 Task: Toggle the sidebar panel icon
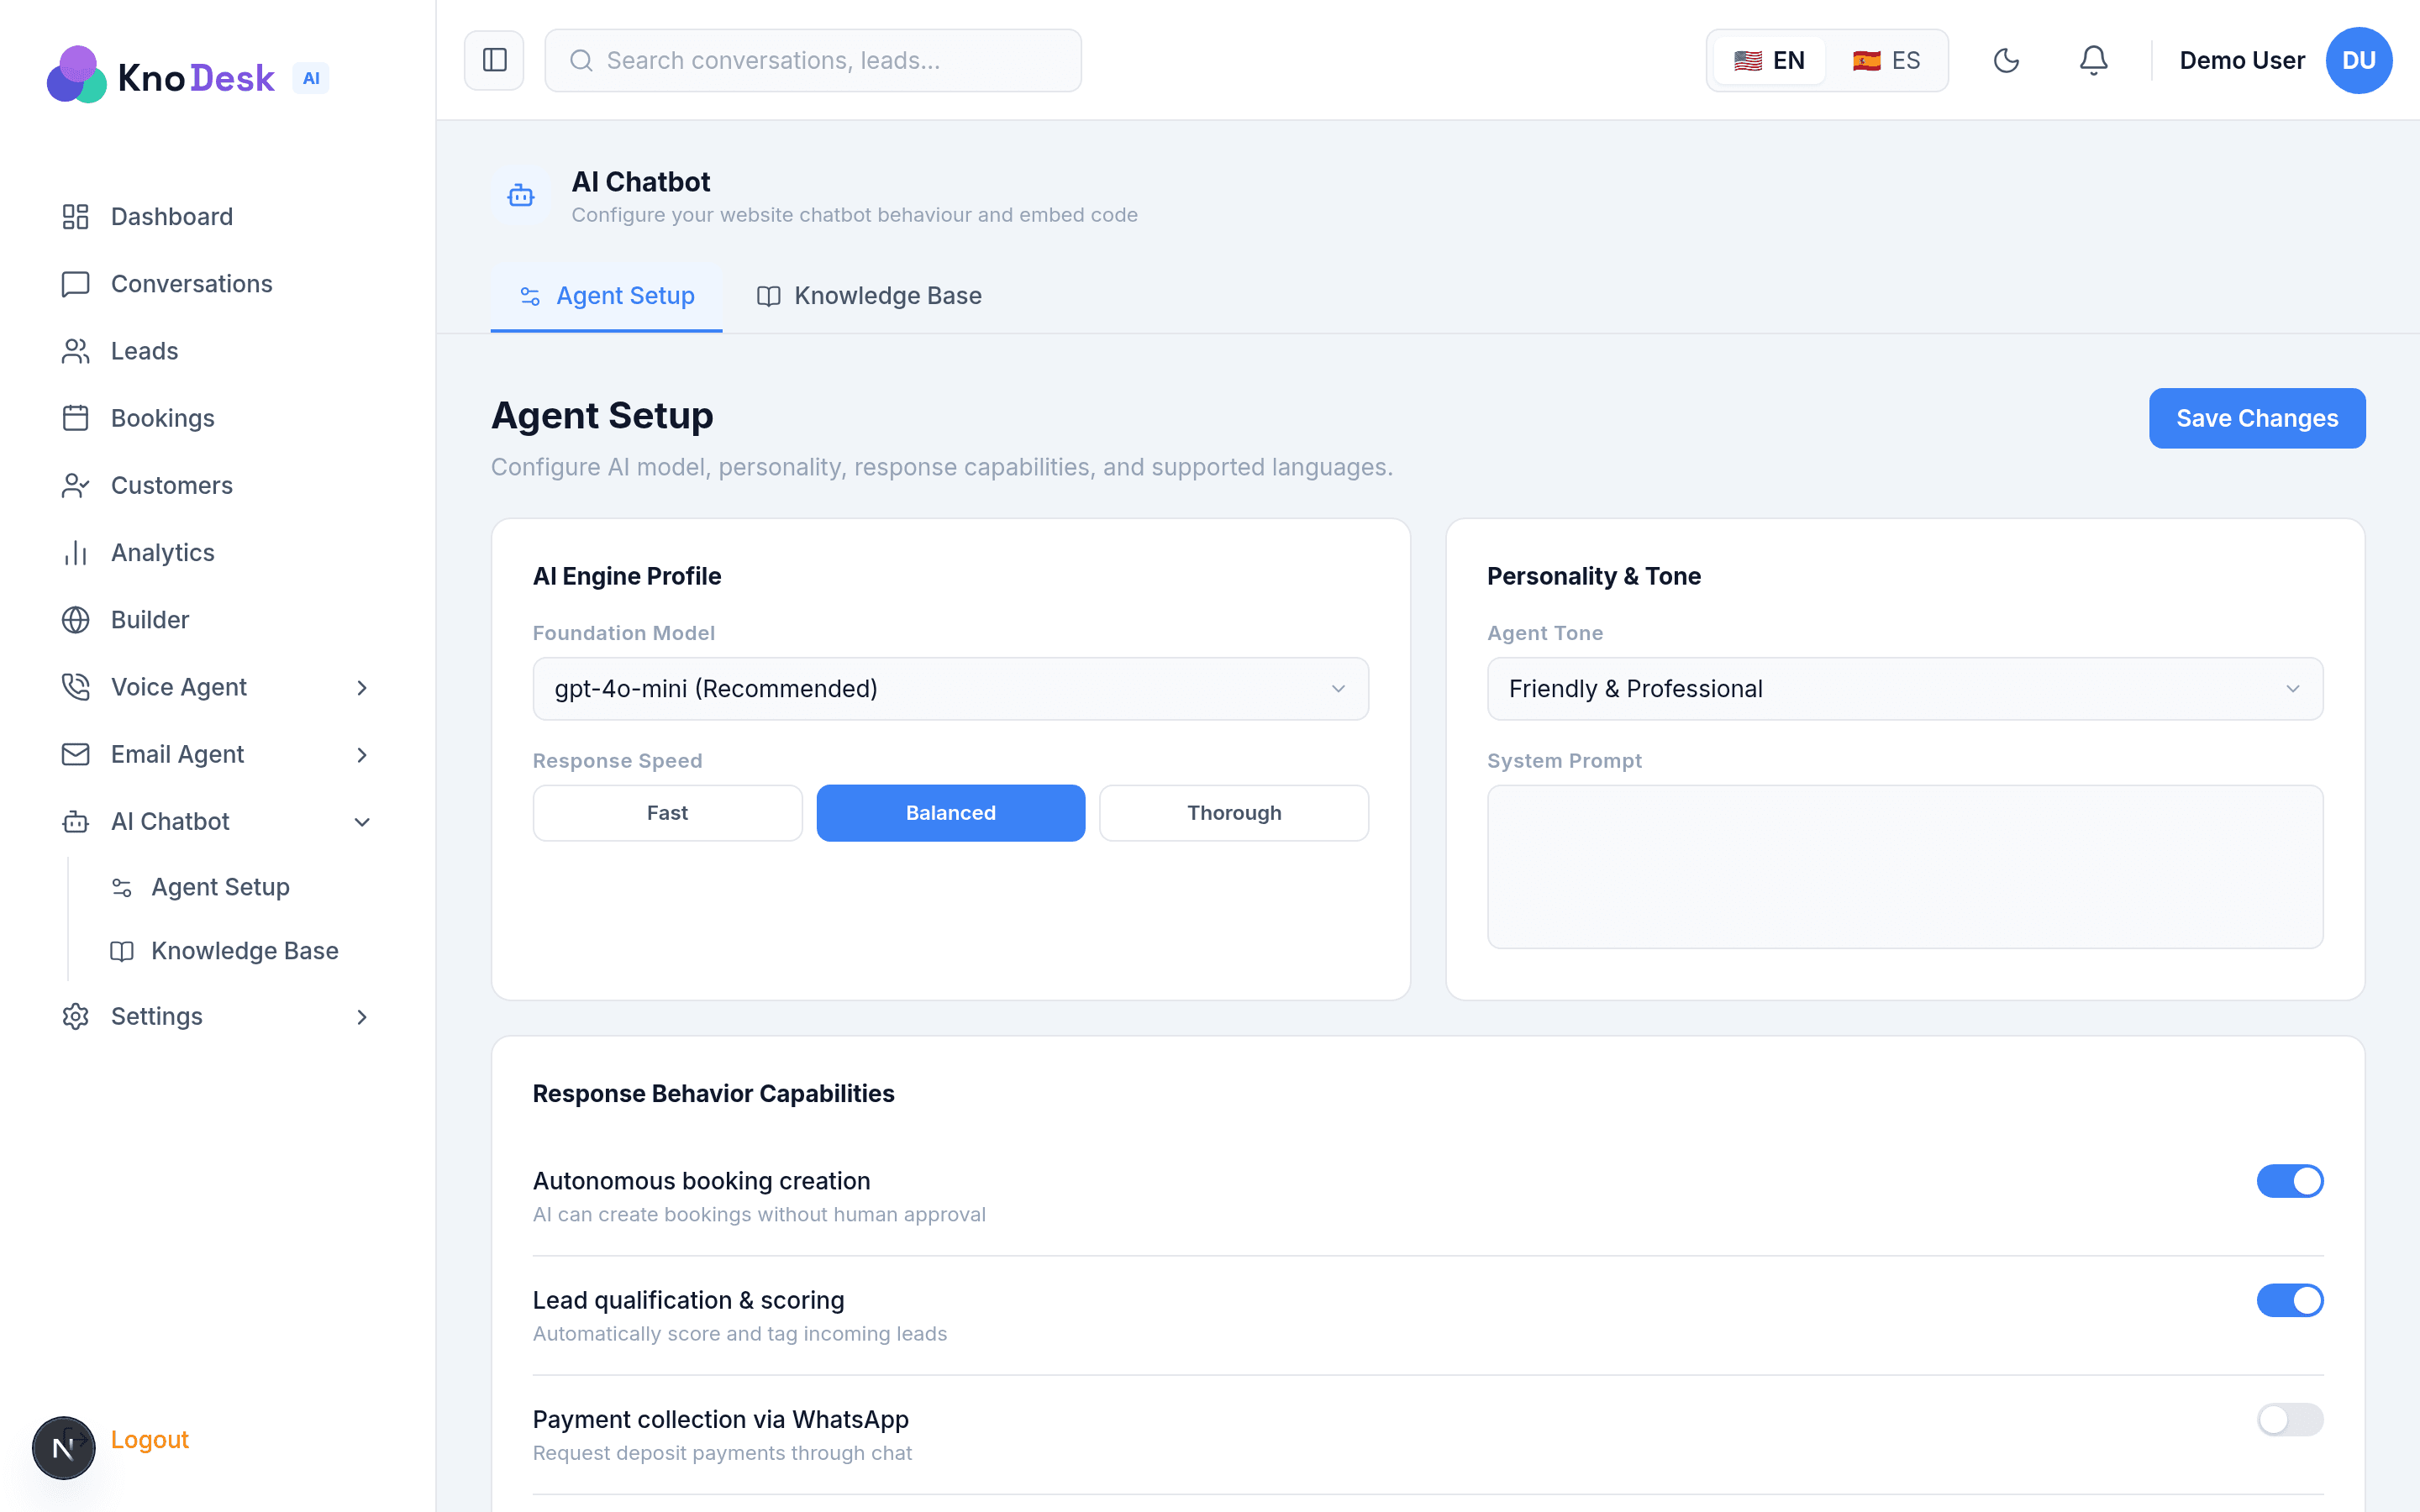pyautogui.click(x=494, y=60)
